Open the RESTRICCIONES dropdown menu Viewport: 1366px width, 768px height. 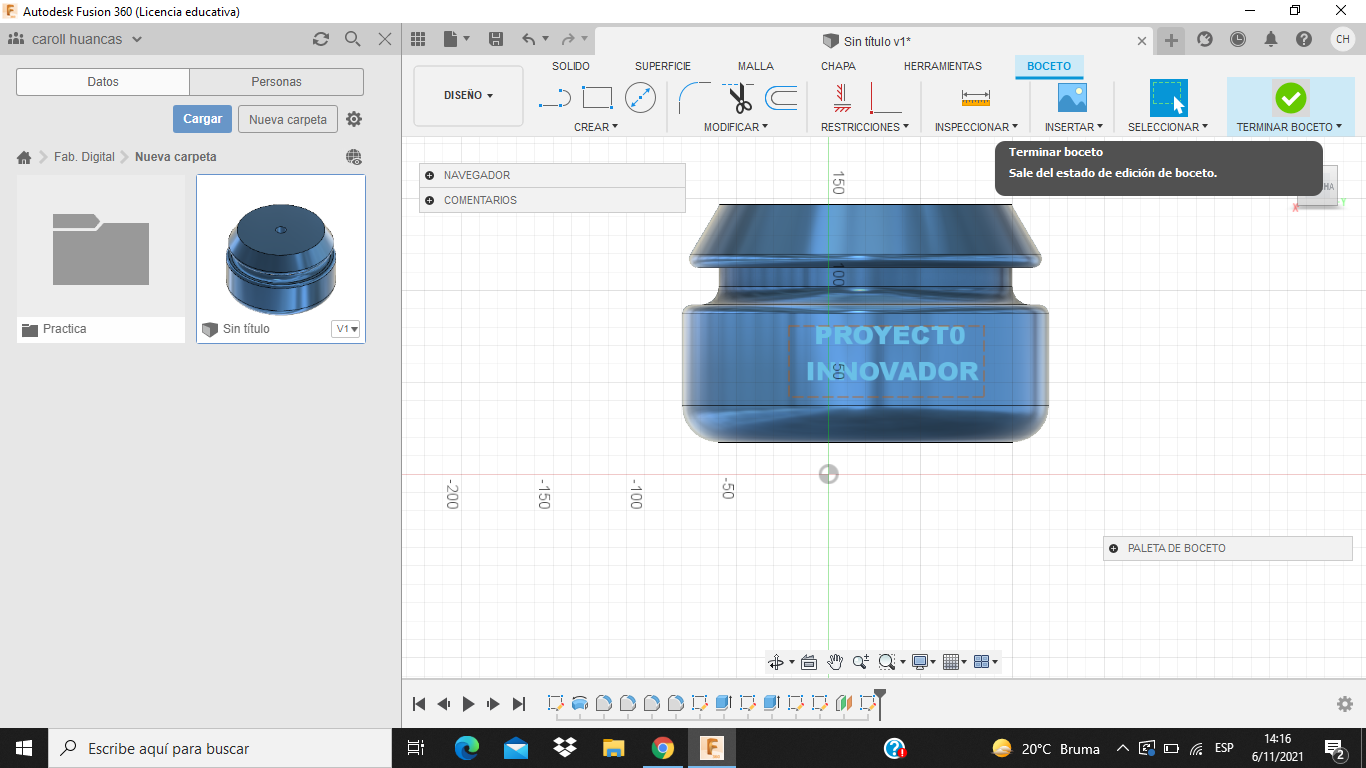[865, 127]
